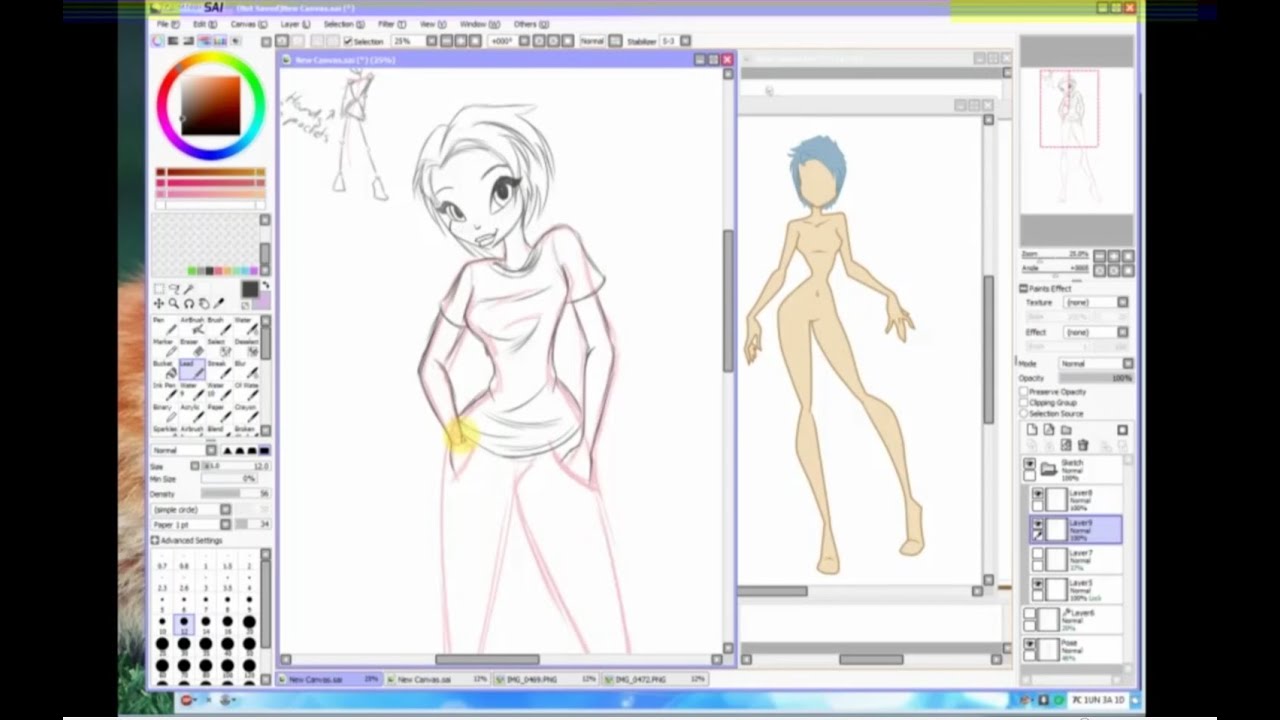Hide Layer8 using its eye icon

(x=1038, y=494)
